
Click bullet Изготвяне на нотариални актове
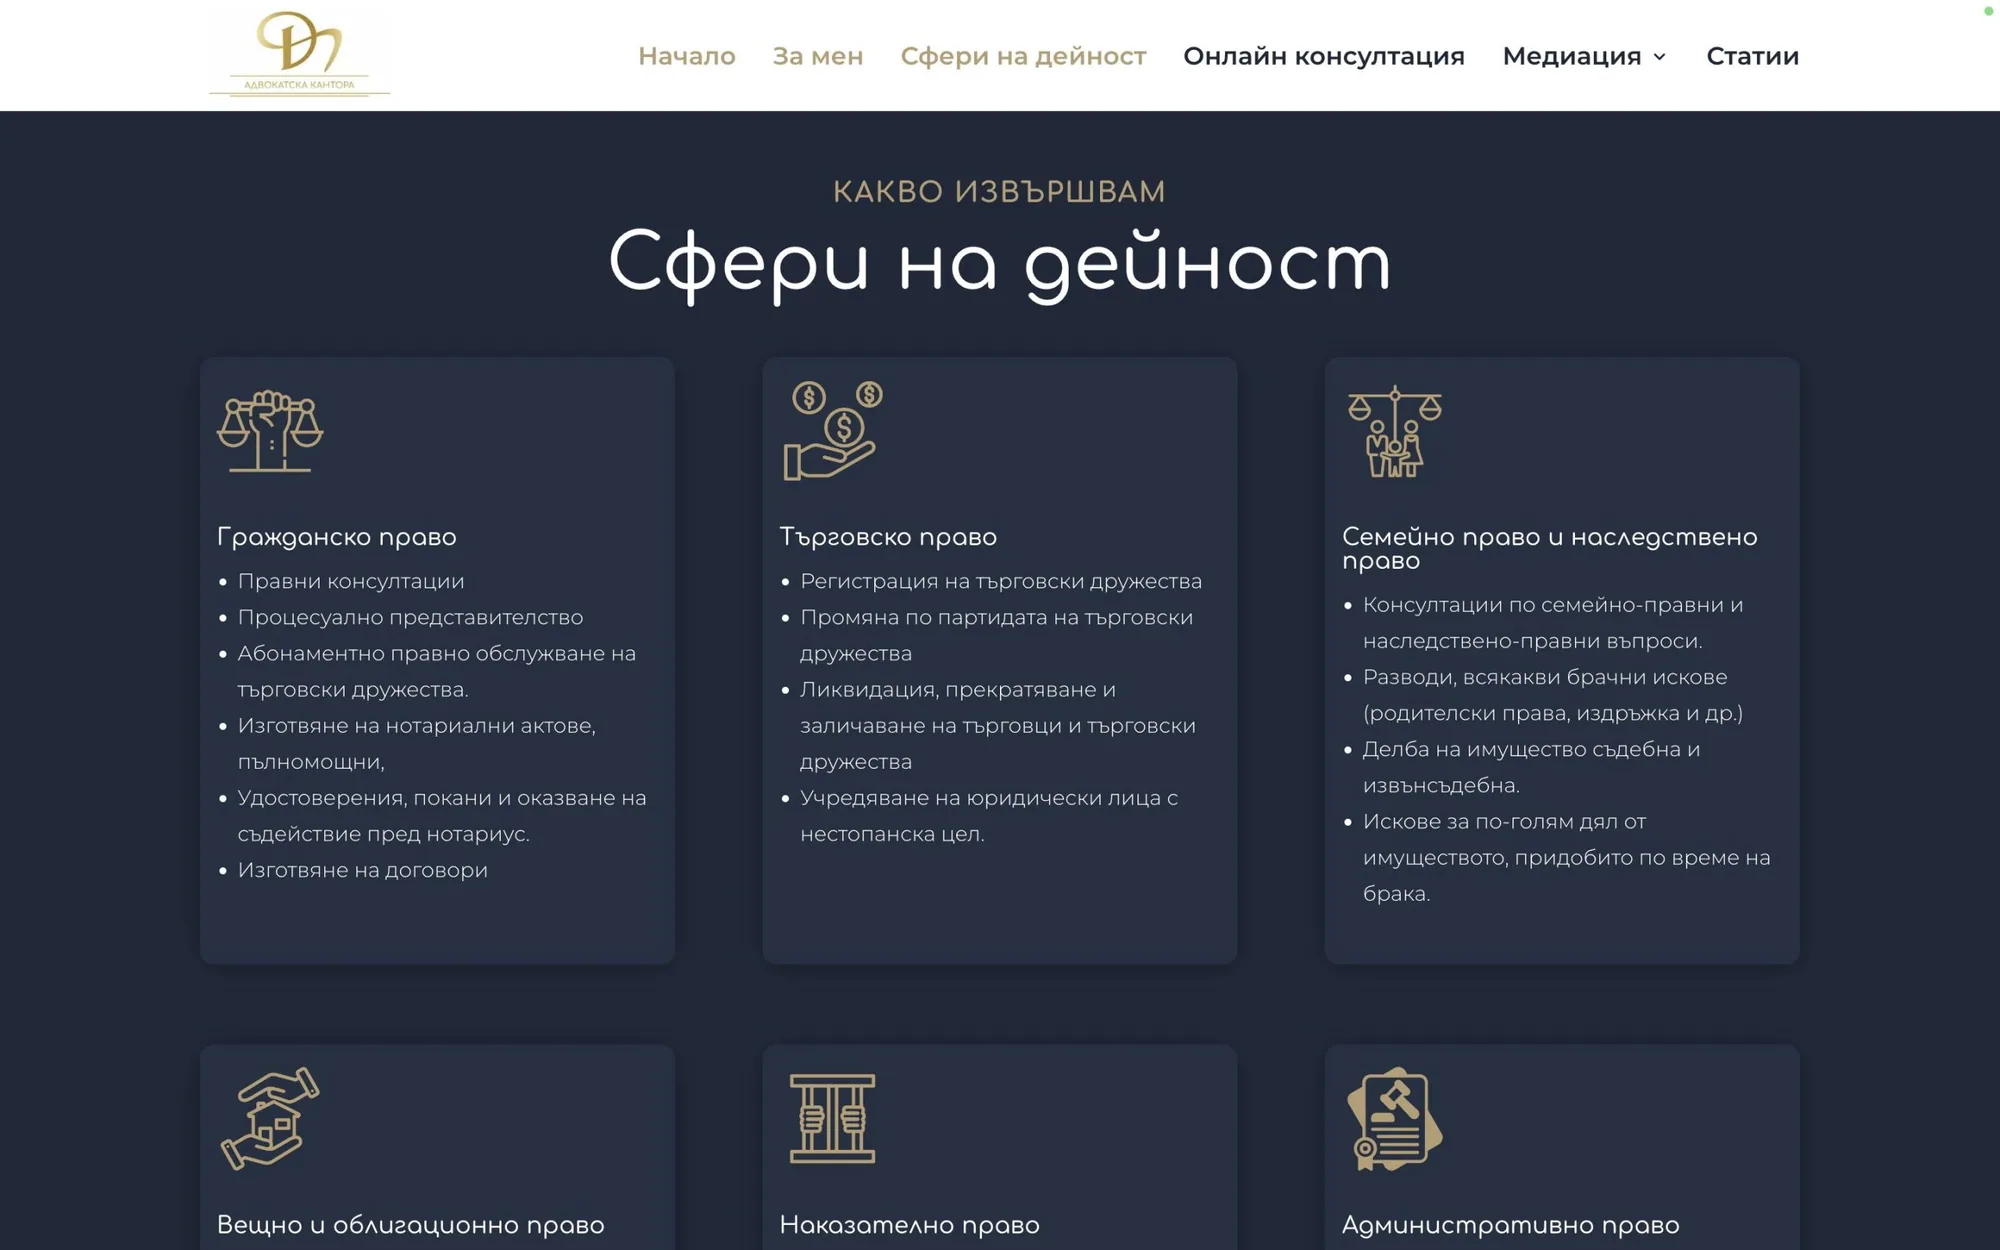coord(417,743)
